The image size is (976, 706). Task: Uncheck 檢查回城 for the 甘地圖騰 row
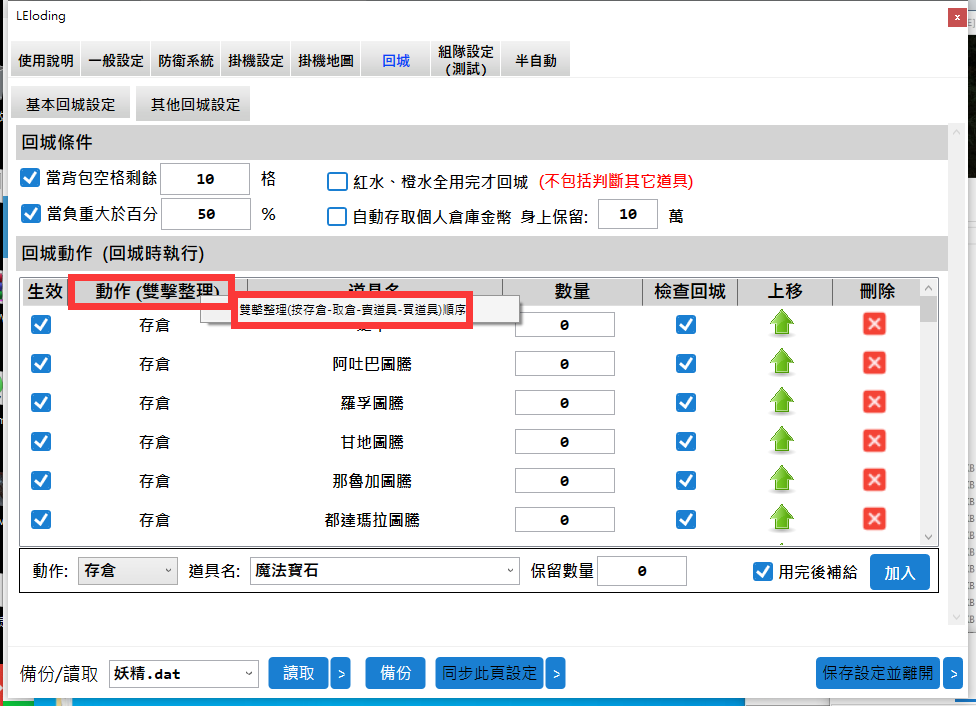tap(686, 442)
